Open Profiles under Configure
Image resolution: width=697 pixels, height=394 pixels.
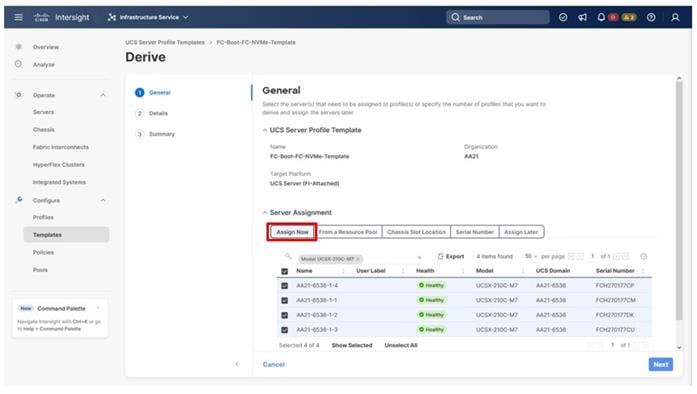[43, 217]
